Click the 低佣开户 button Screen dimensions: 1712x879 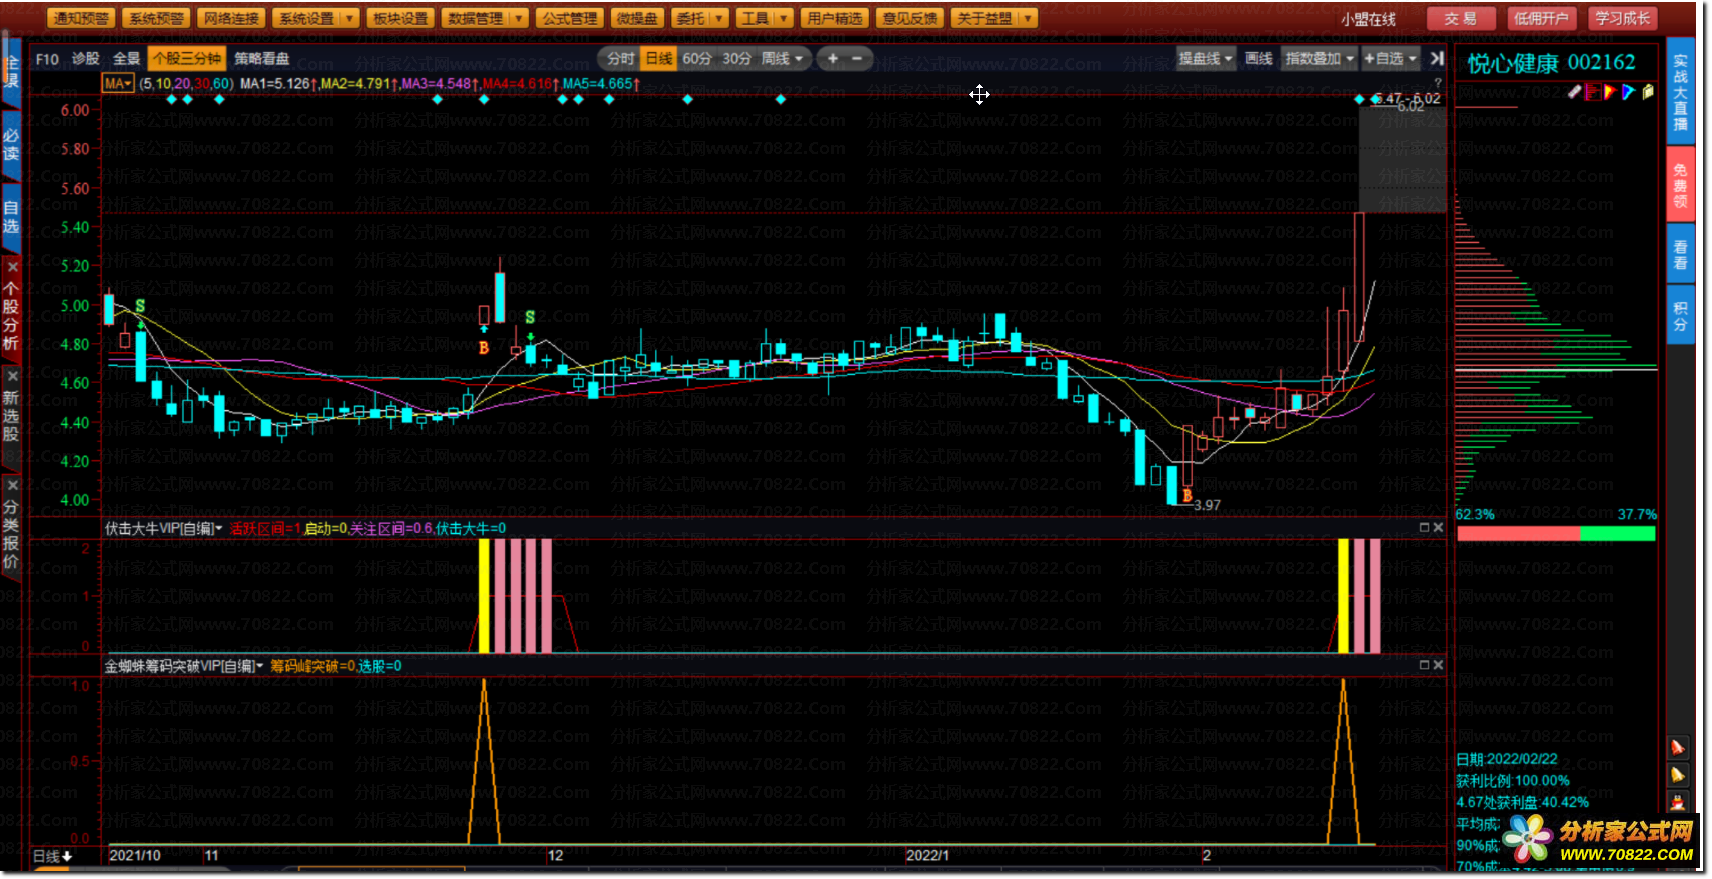point(1540,18)
